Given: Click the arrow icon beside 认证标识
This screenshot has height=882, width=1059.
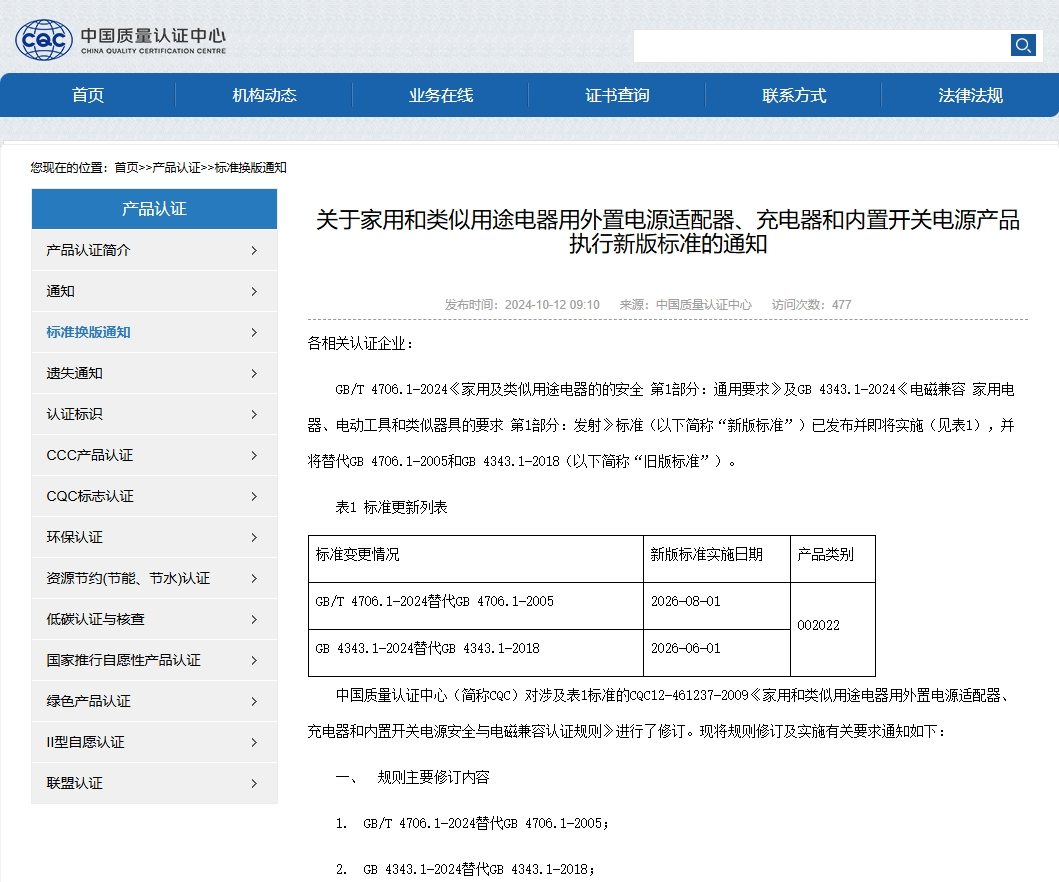Looking at the screenshot, I should tap(254, 415).
